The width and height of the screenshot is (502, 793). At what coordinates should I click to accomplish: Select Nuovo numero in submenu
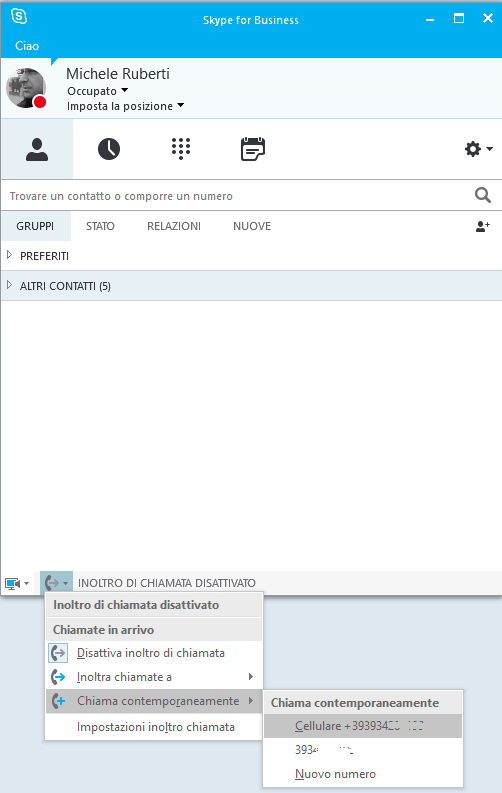363,774
